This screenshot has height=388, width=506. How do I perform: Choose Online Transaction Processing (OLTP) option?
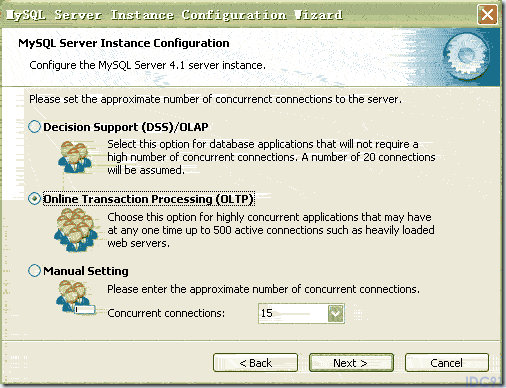pos(34,199)
